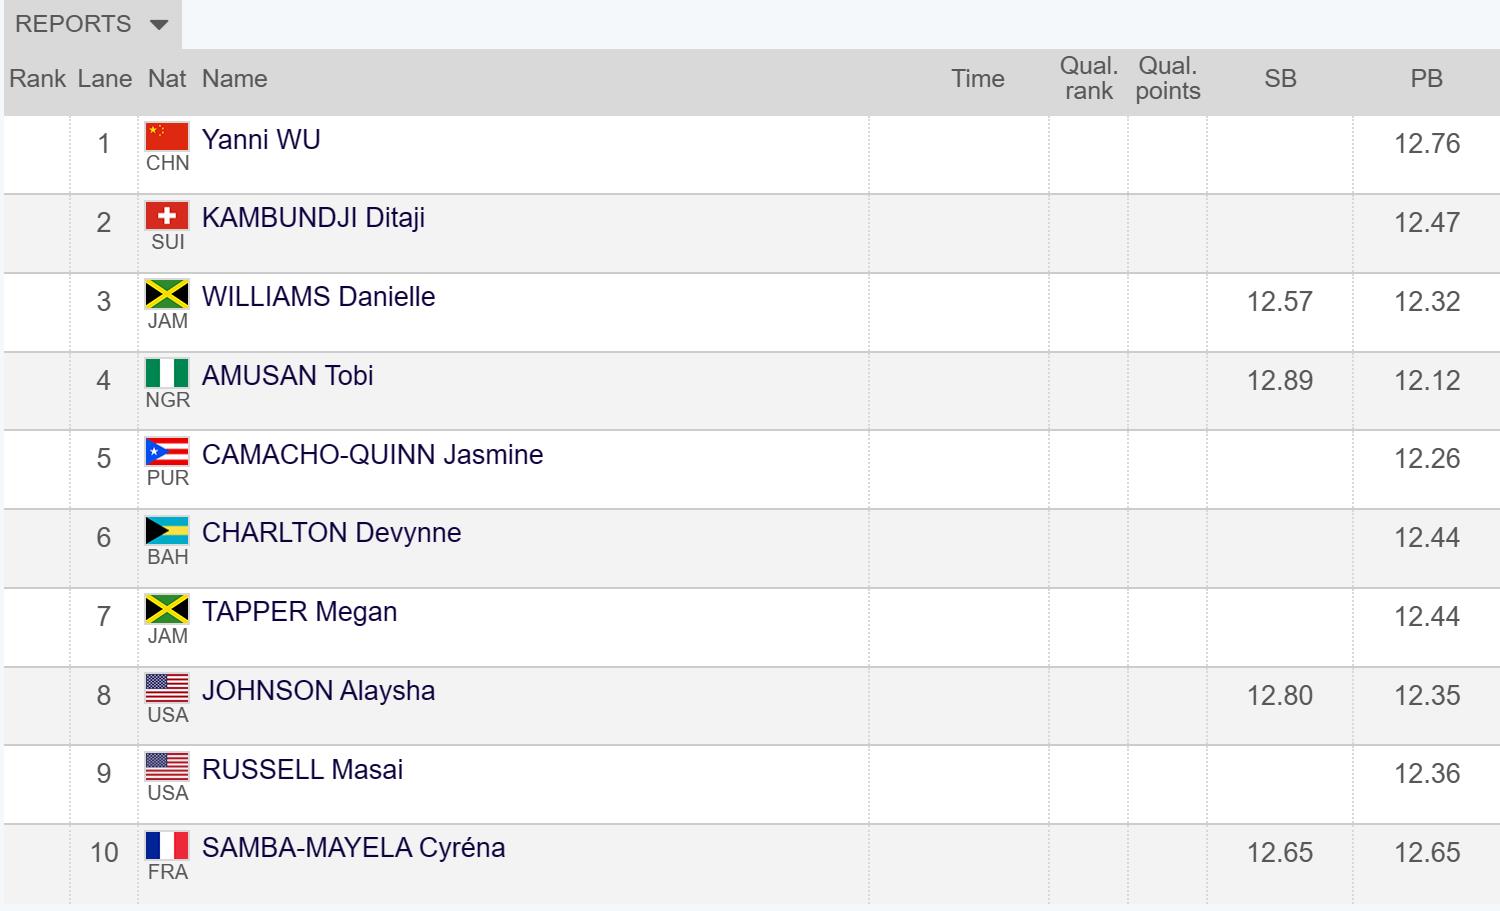Click SAMBA-MAYELA Cyréna name
The image size is (1500, 911).
353,848
